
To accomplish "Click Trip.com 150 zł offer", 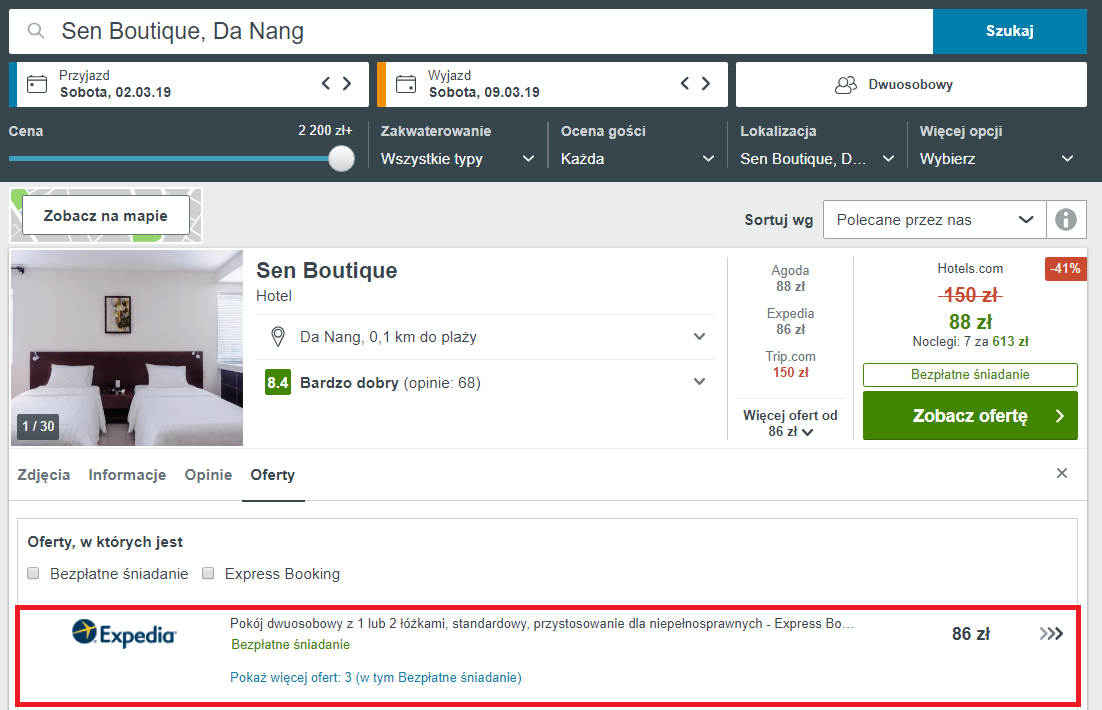I will (x=790, y=364).
